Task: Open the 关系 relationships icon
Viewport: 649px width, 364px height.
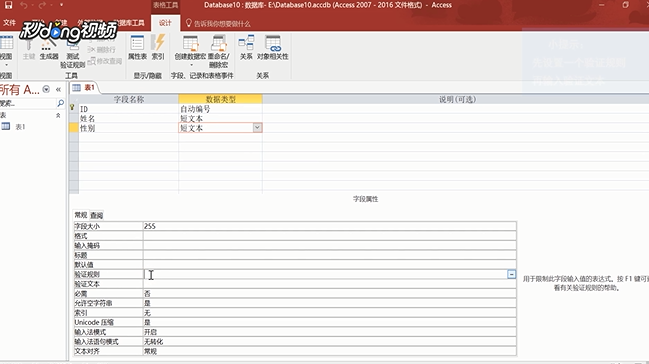Action: point(246,48)
